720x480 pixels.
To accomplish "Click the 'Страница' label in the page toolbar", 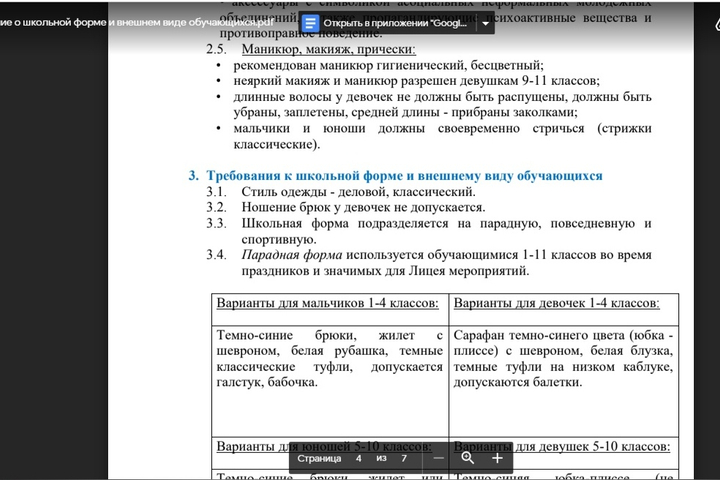I will tap(319, 458).
